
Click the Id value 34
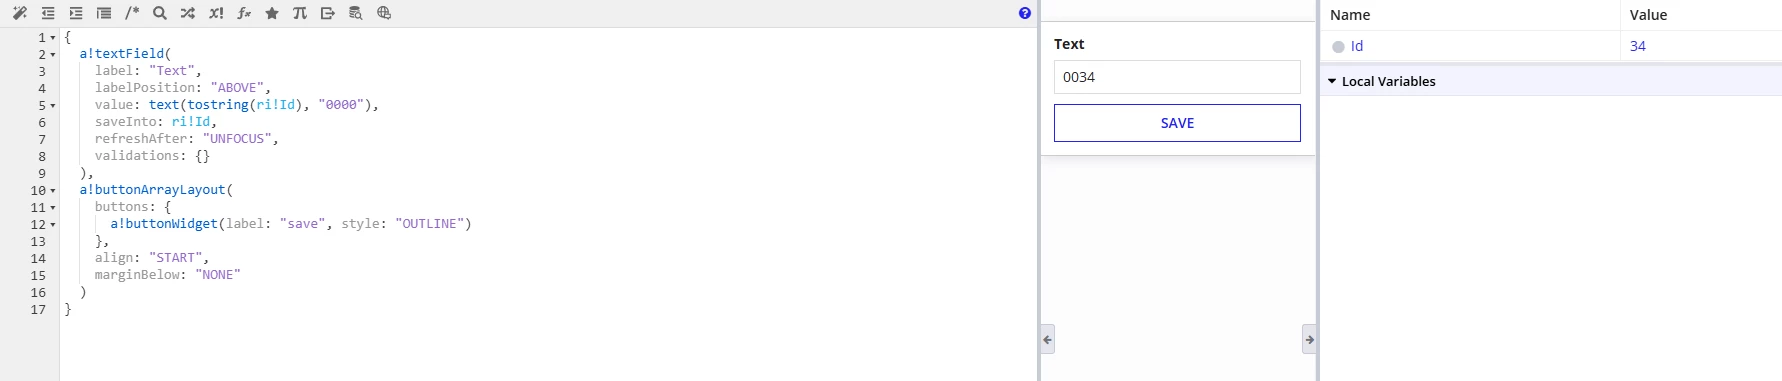click(x=1638, y=46)
